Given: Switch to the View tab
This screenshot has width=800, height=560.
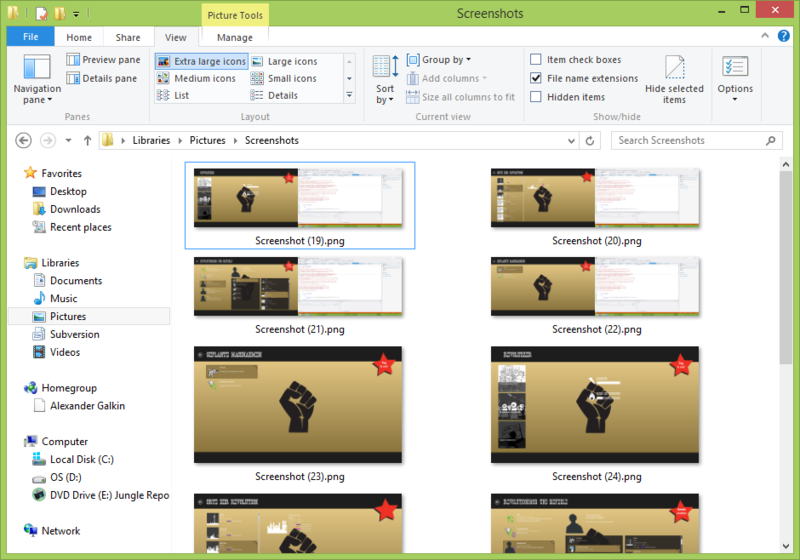Looking at the screenshot, I should pyautogui.click(x=176, y=37).
